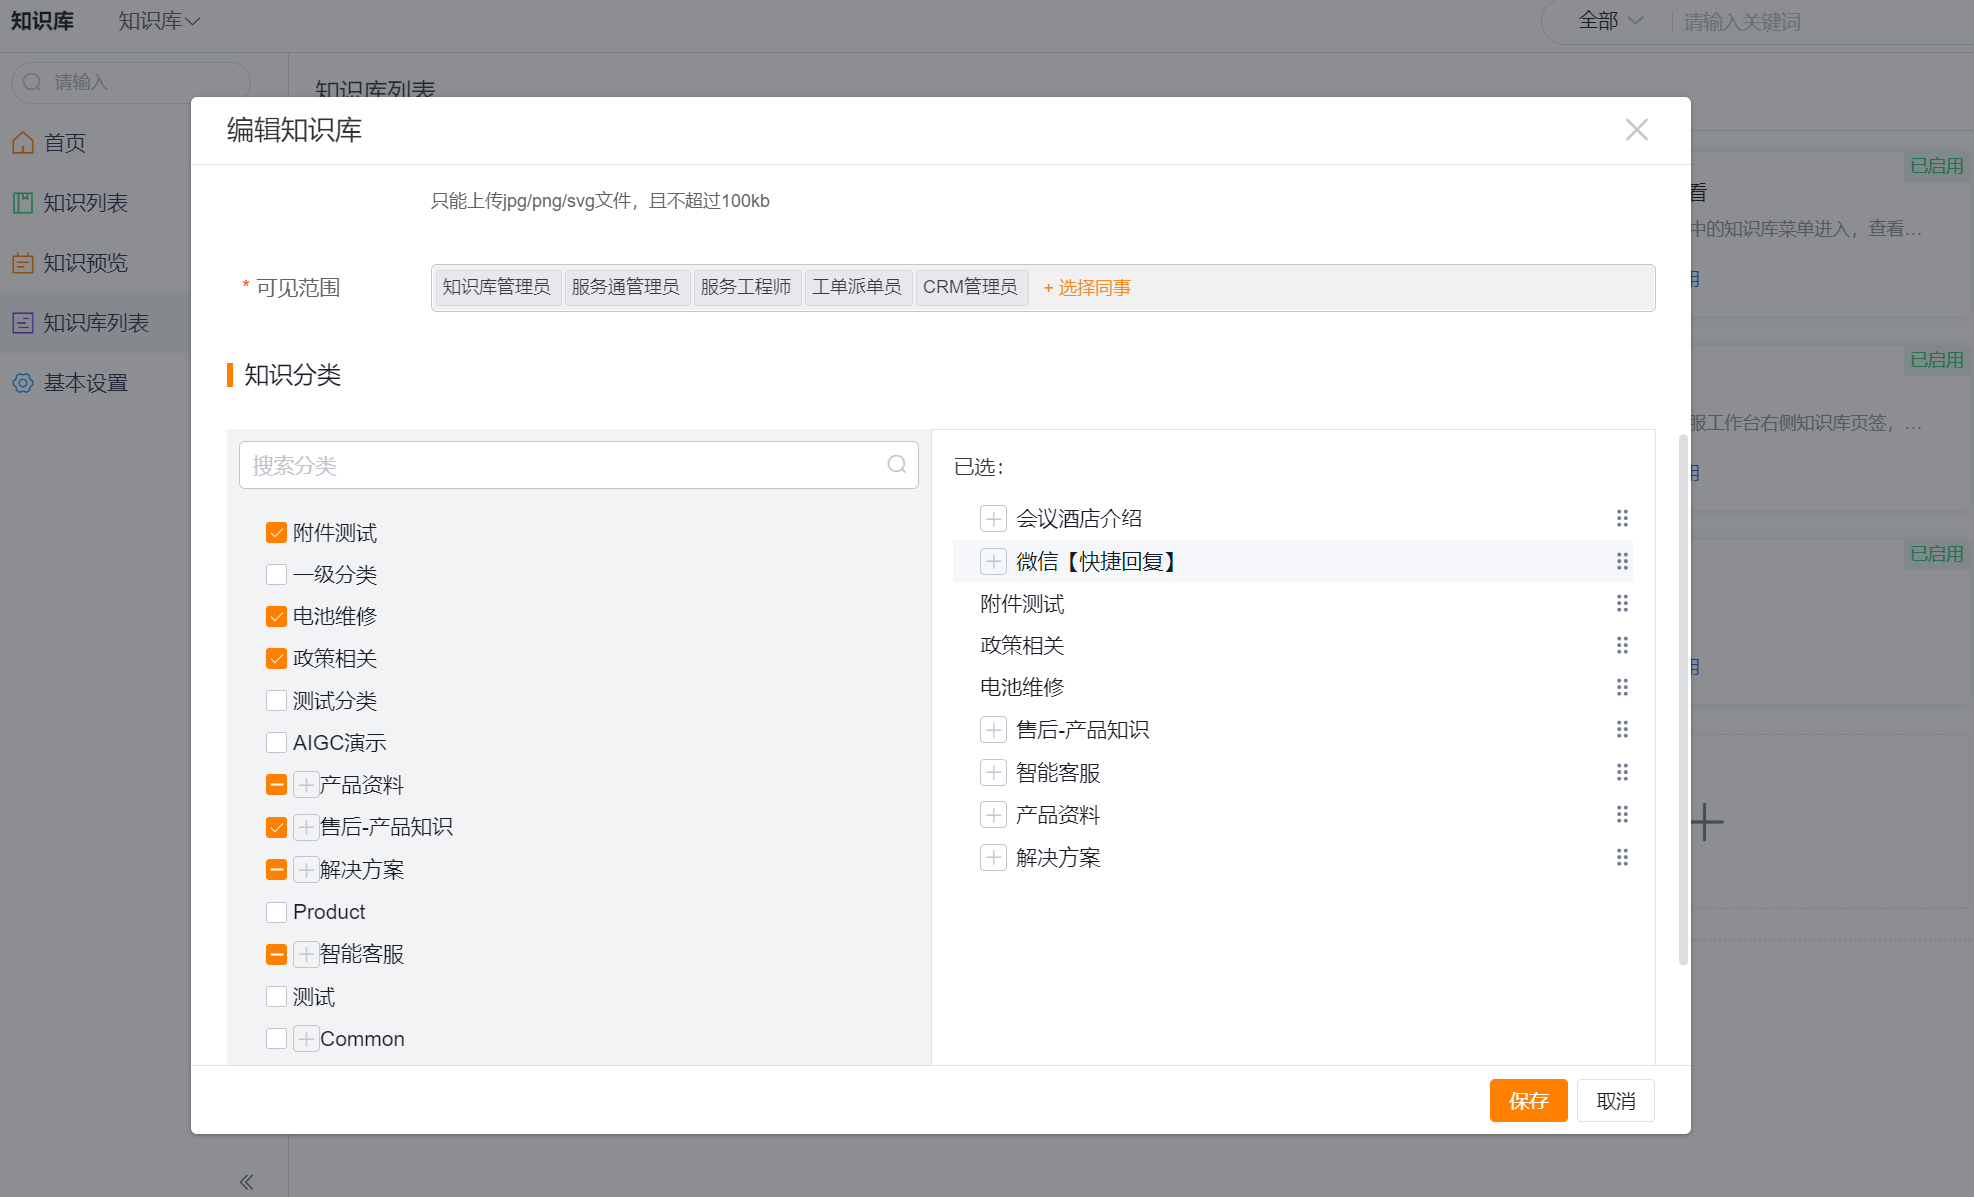Click drag handle beside 政策相关 in selected list
Viewport: 1974px width, 1197px height.
pyautogui.click(x=1622, y=645)
